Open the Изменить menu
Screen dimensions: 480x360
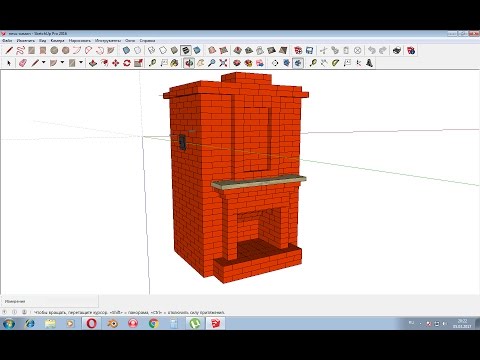coord(26,41)
